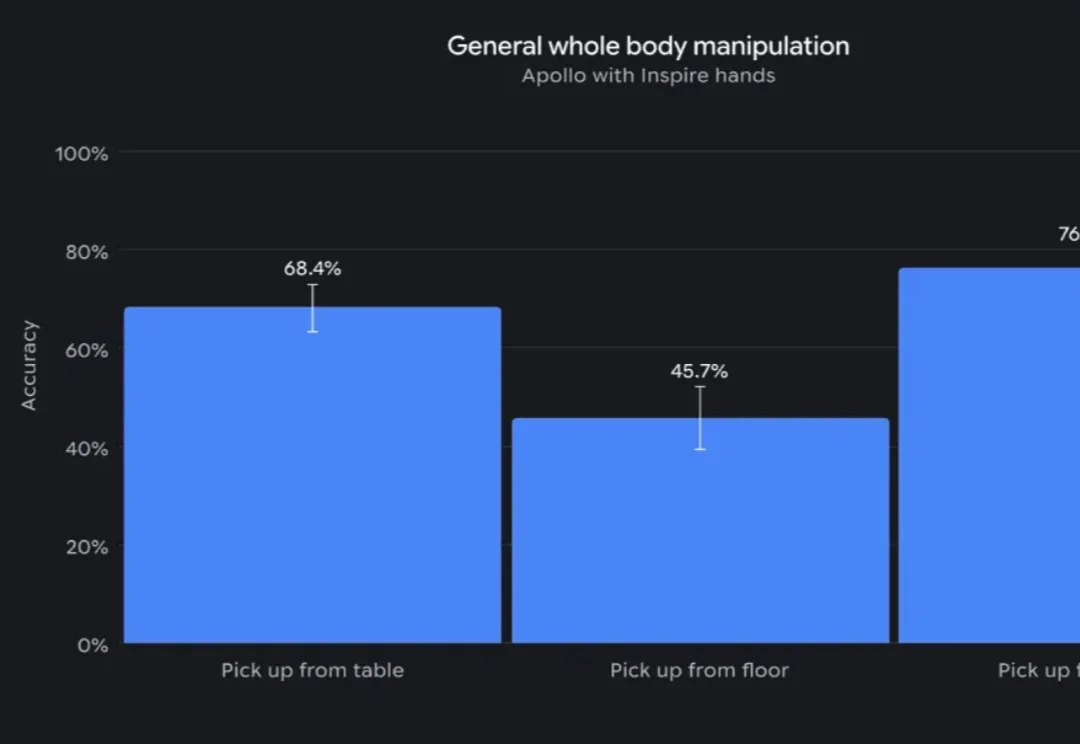Viewport: 1080px width, 744px height.
Task: Click the 0% y-axis tick label
Action: (92, 645)
